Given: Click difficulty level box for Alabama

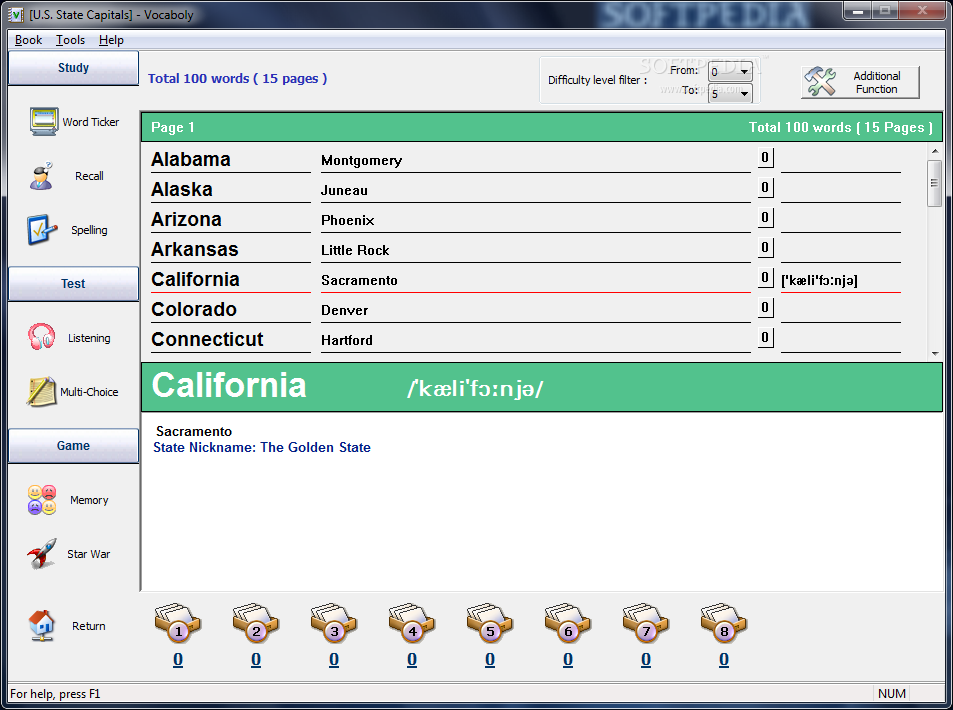Looking at the screenshot, I should (765, 157).
